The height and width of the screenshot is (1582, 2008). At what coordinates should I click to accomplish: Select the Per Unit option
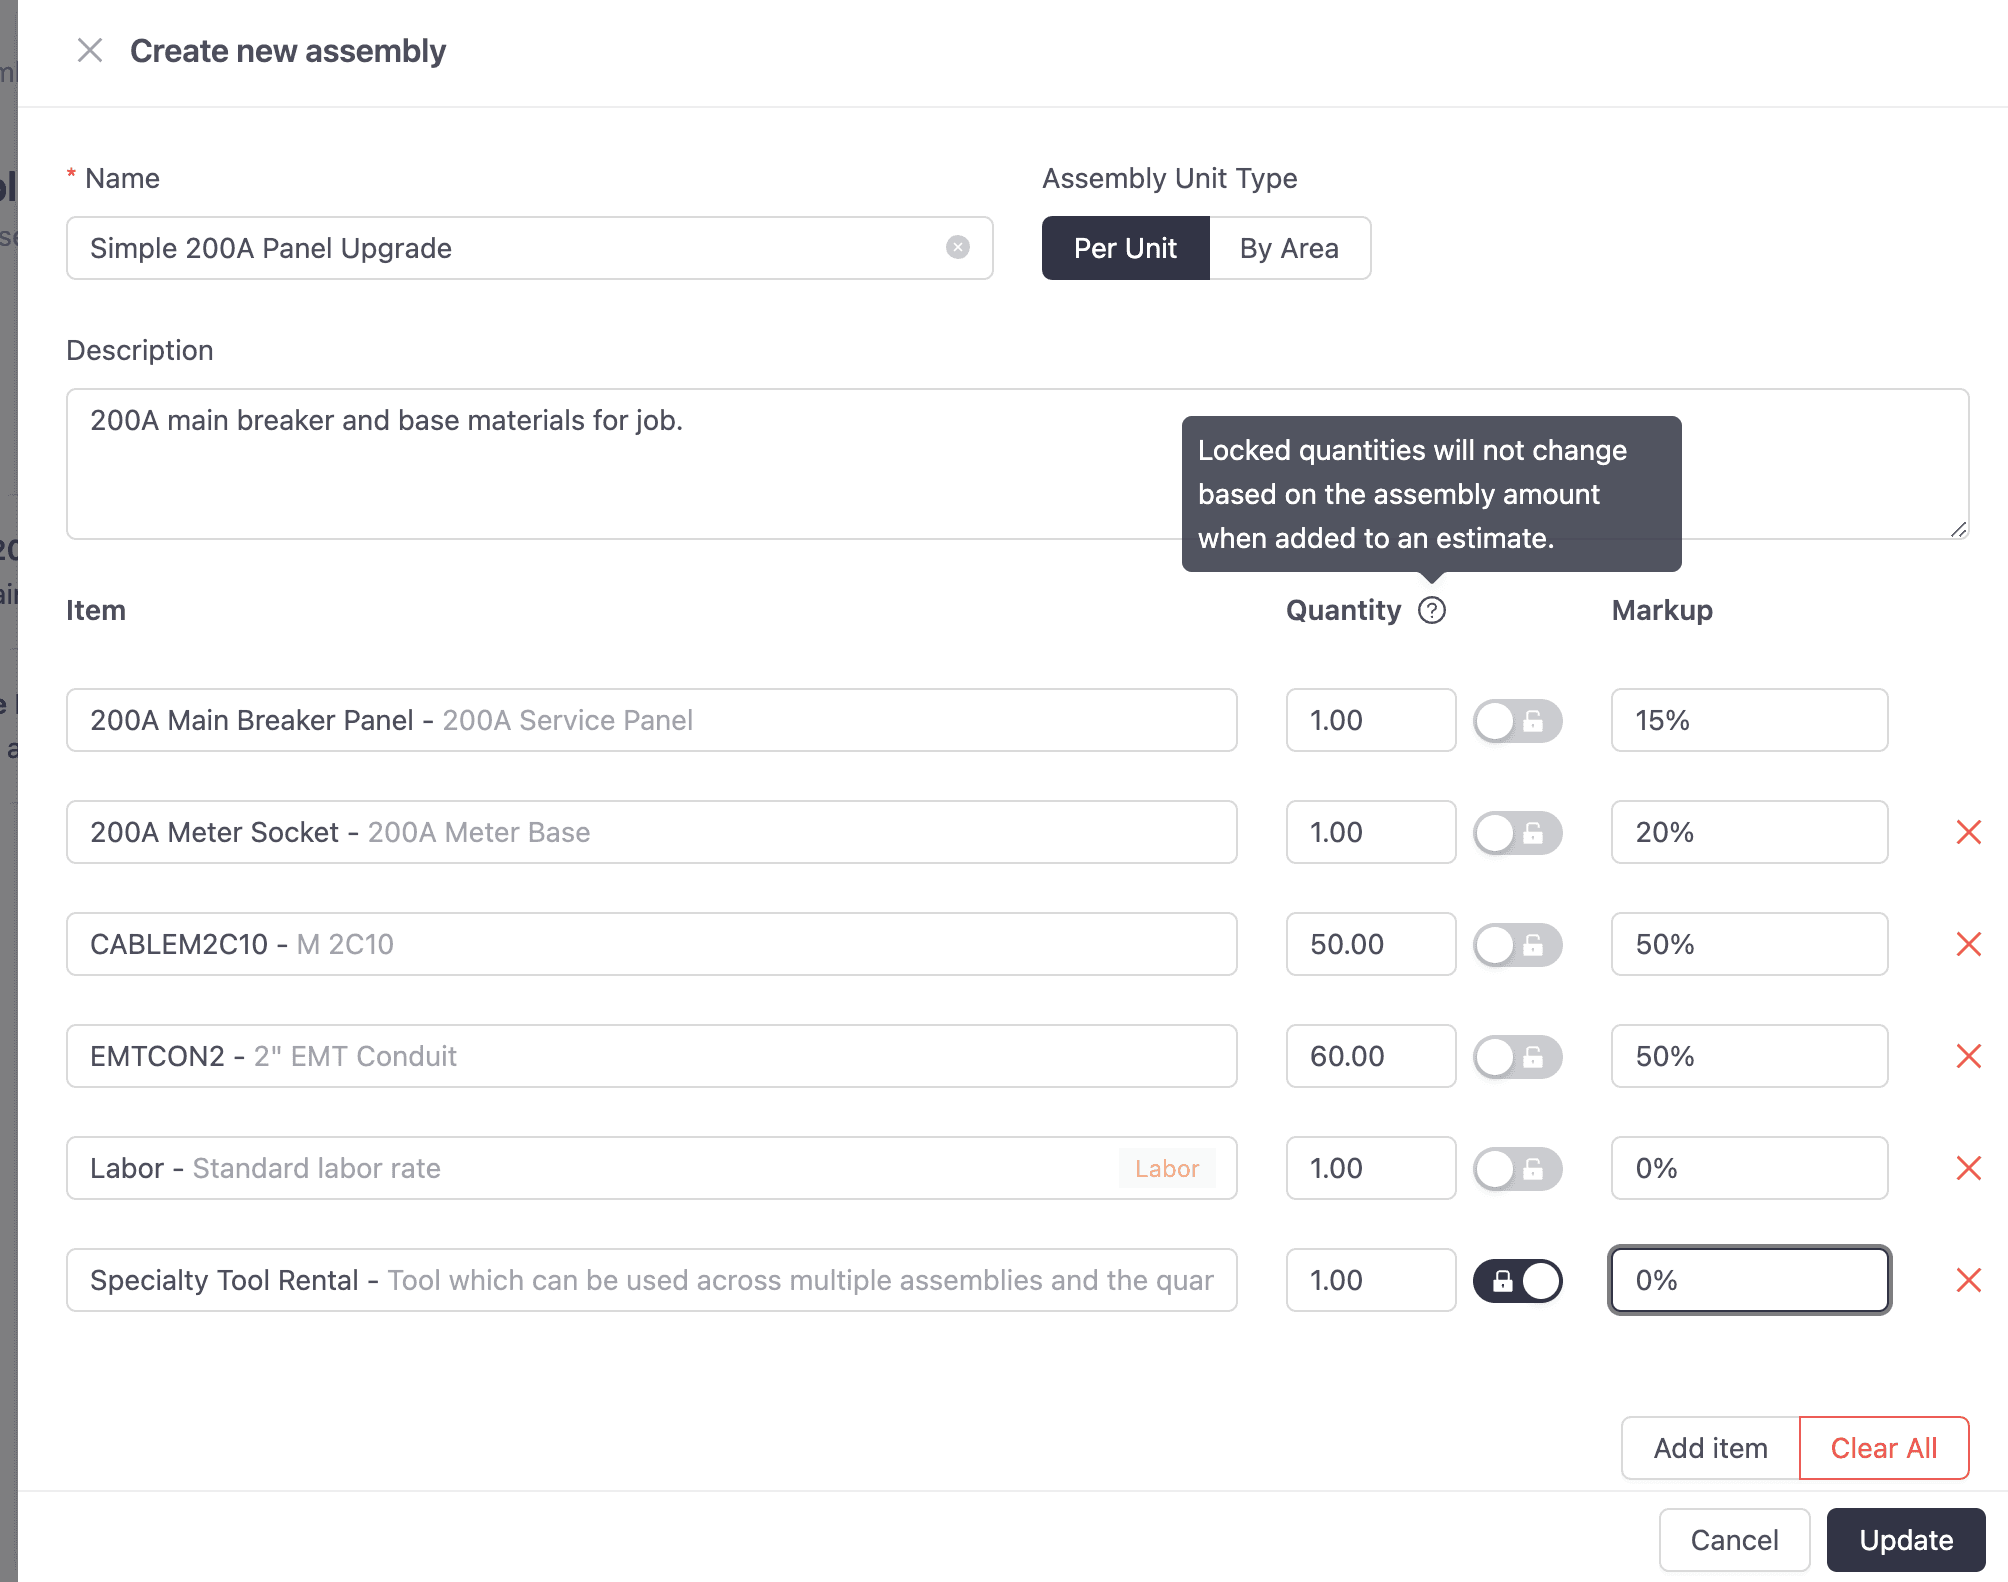click(1125, 248)
